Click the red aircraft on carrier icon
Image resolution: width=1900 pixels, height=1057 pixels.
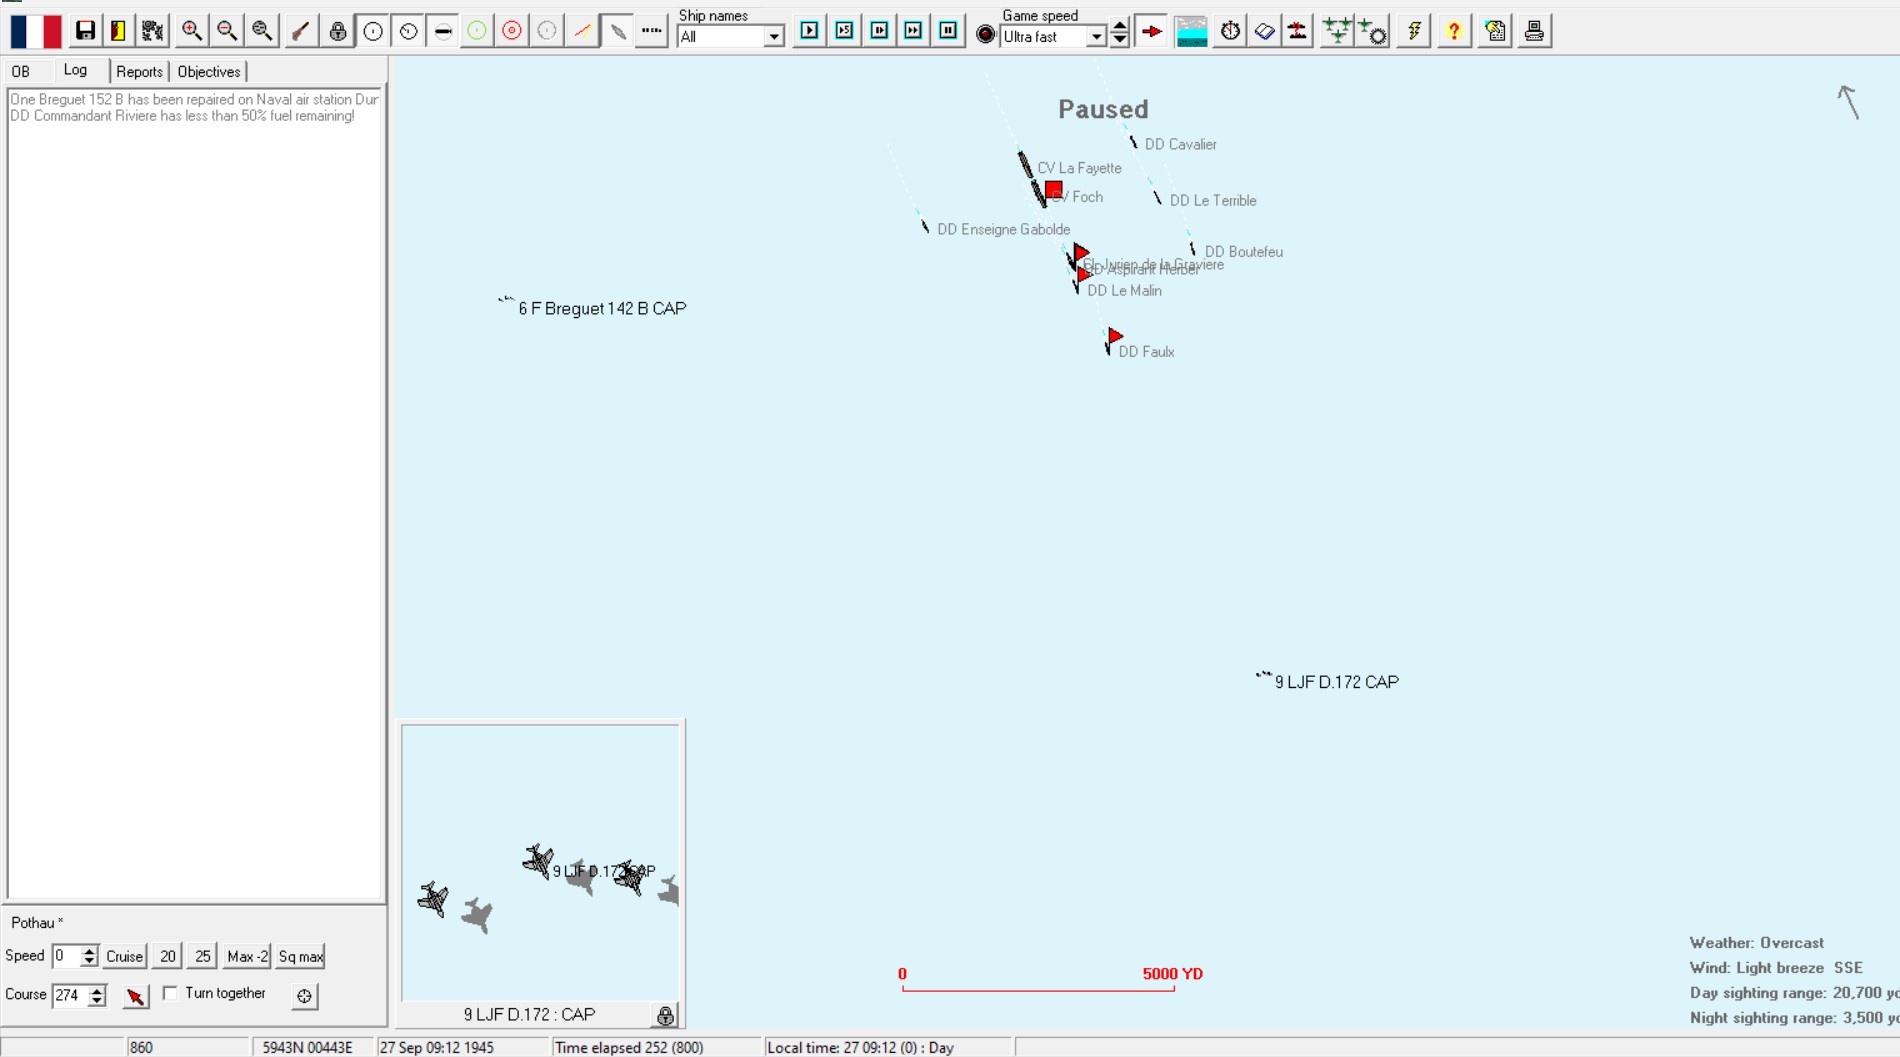1298,32
